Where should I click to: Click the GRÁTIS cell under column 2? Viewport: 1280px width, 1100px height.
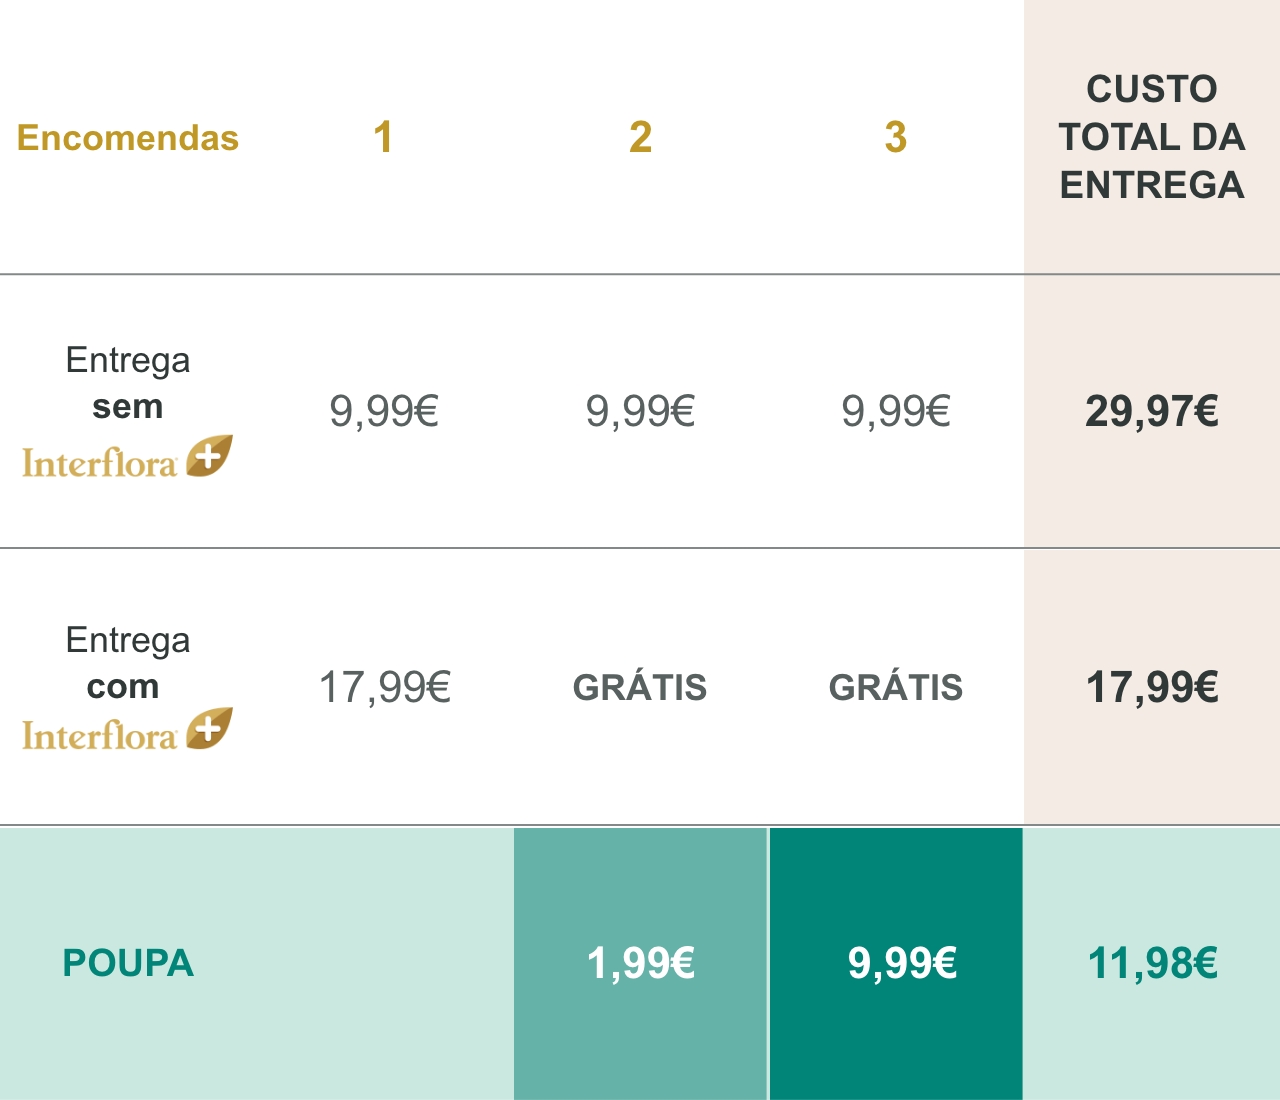(640, 687)
